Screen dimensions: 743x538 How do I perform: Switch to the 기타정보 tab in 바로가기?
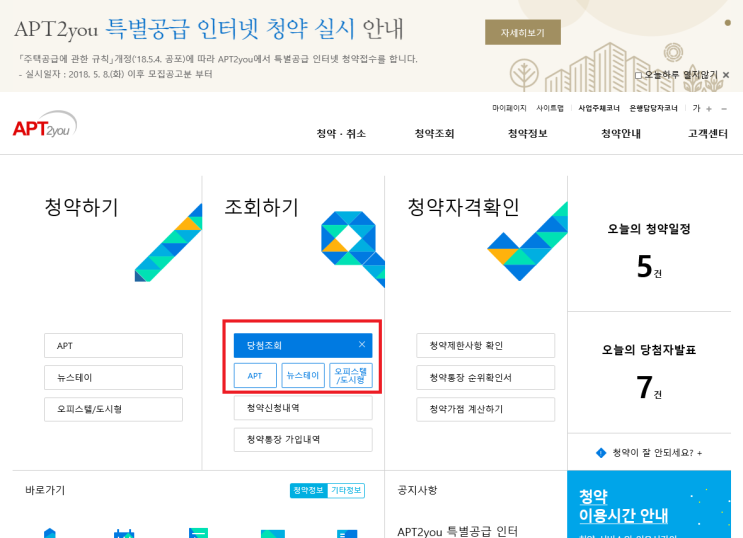point(346,490)
